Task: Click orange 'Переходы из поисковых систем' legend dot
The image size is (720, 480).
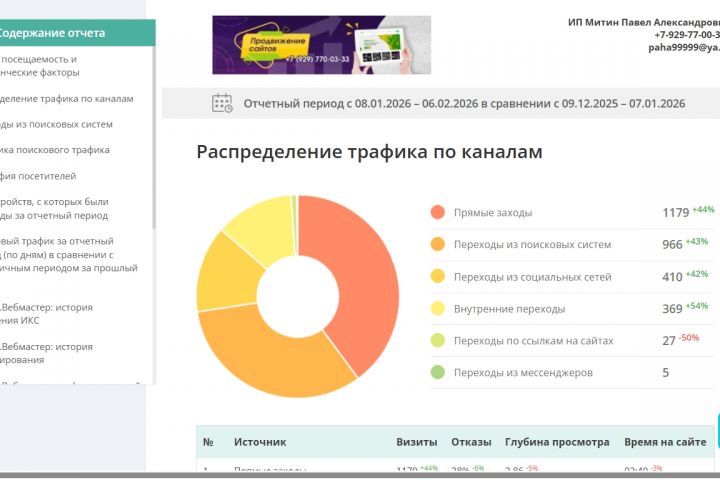Action: tap(438, 244)
